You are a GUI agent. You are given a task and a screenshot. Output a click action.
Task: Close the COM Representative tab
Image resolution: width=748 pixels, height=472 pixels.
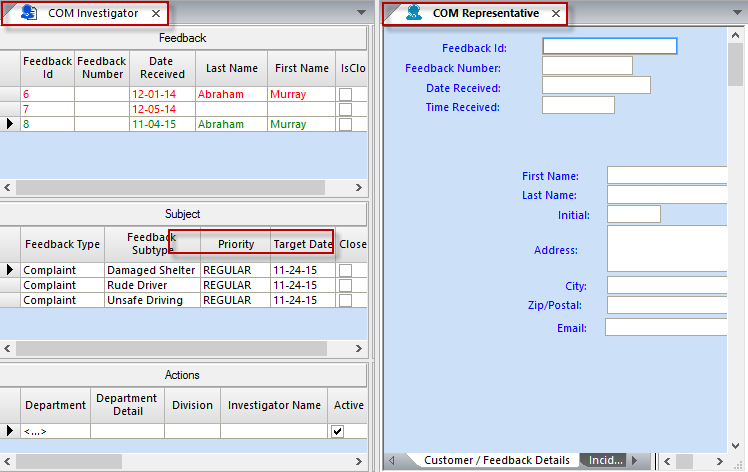(x=556, y=13)
